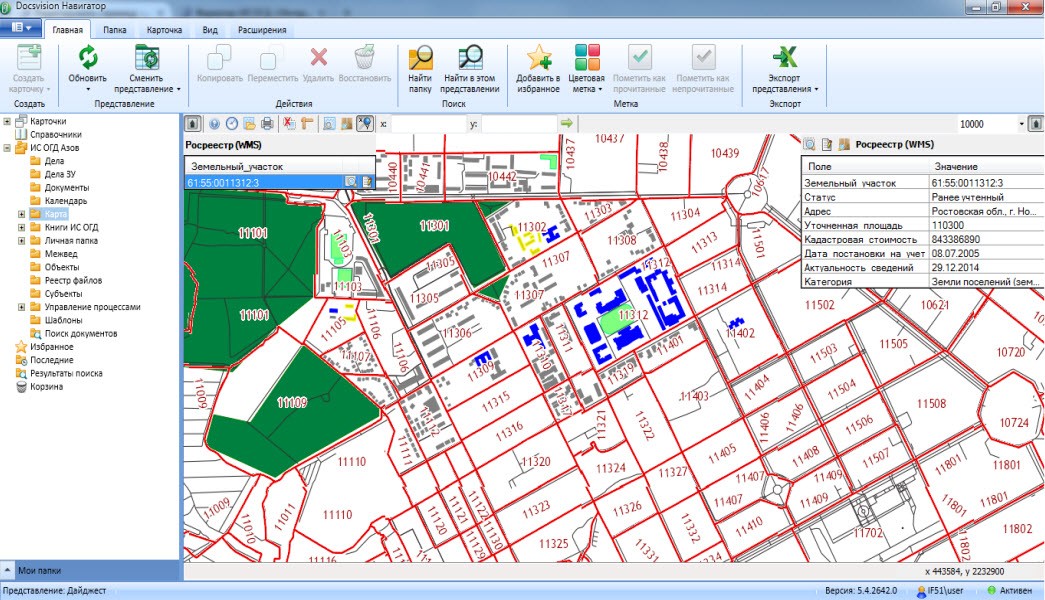The height and width of the screenshot is (600, 1045).
Task: Click the Удалить red cross icon
Action: coord(319,57)
